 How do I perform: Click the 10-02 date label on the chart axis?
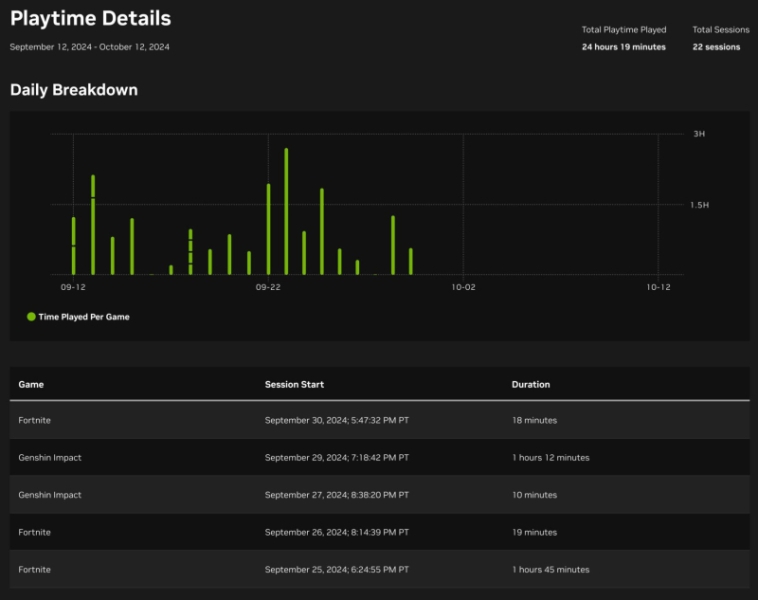(x=462, y=287)
